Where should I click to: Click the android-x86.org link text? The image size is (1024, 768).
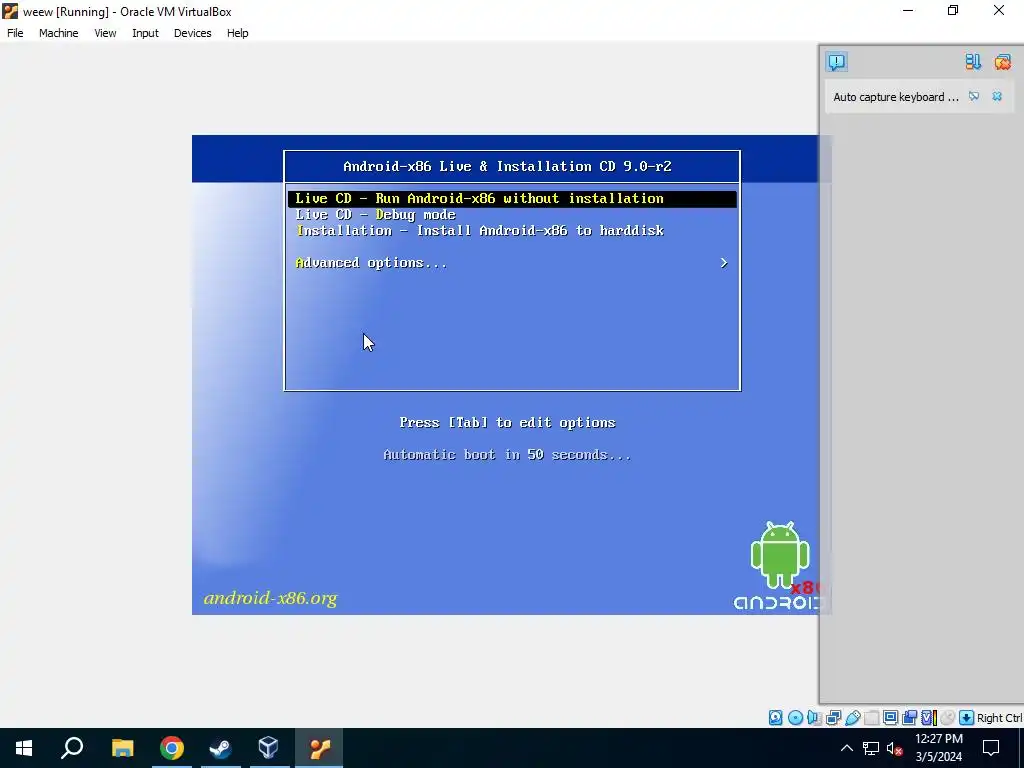point(270,598)
